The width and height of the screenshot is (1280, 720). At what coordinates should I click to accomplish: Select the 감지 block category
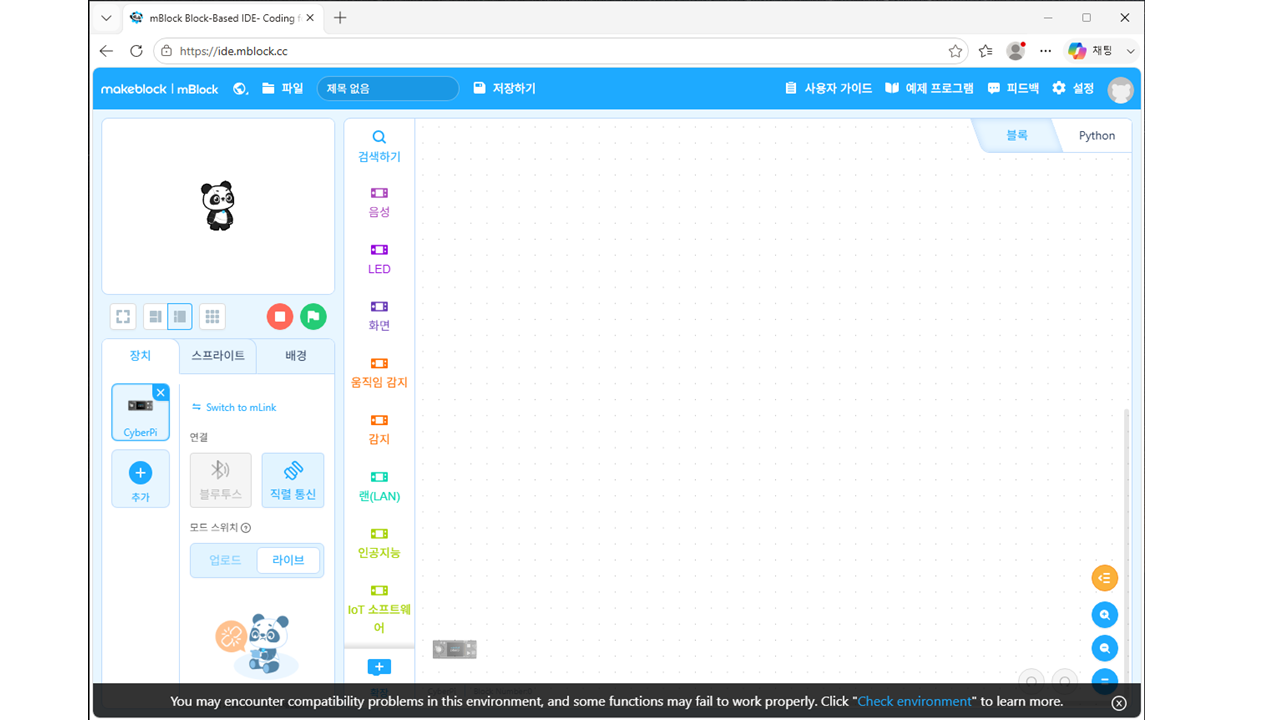point(379,430)
